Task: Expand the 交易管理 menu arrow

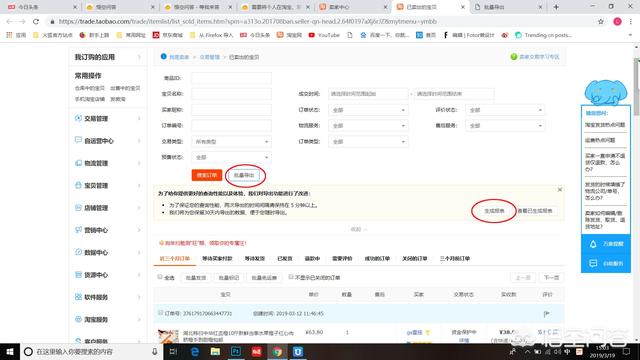Action: coord(139,118)
